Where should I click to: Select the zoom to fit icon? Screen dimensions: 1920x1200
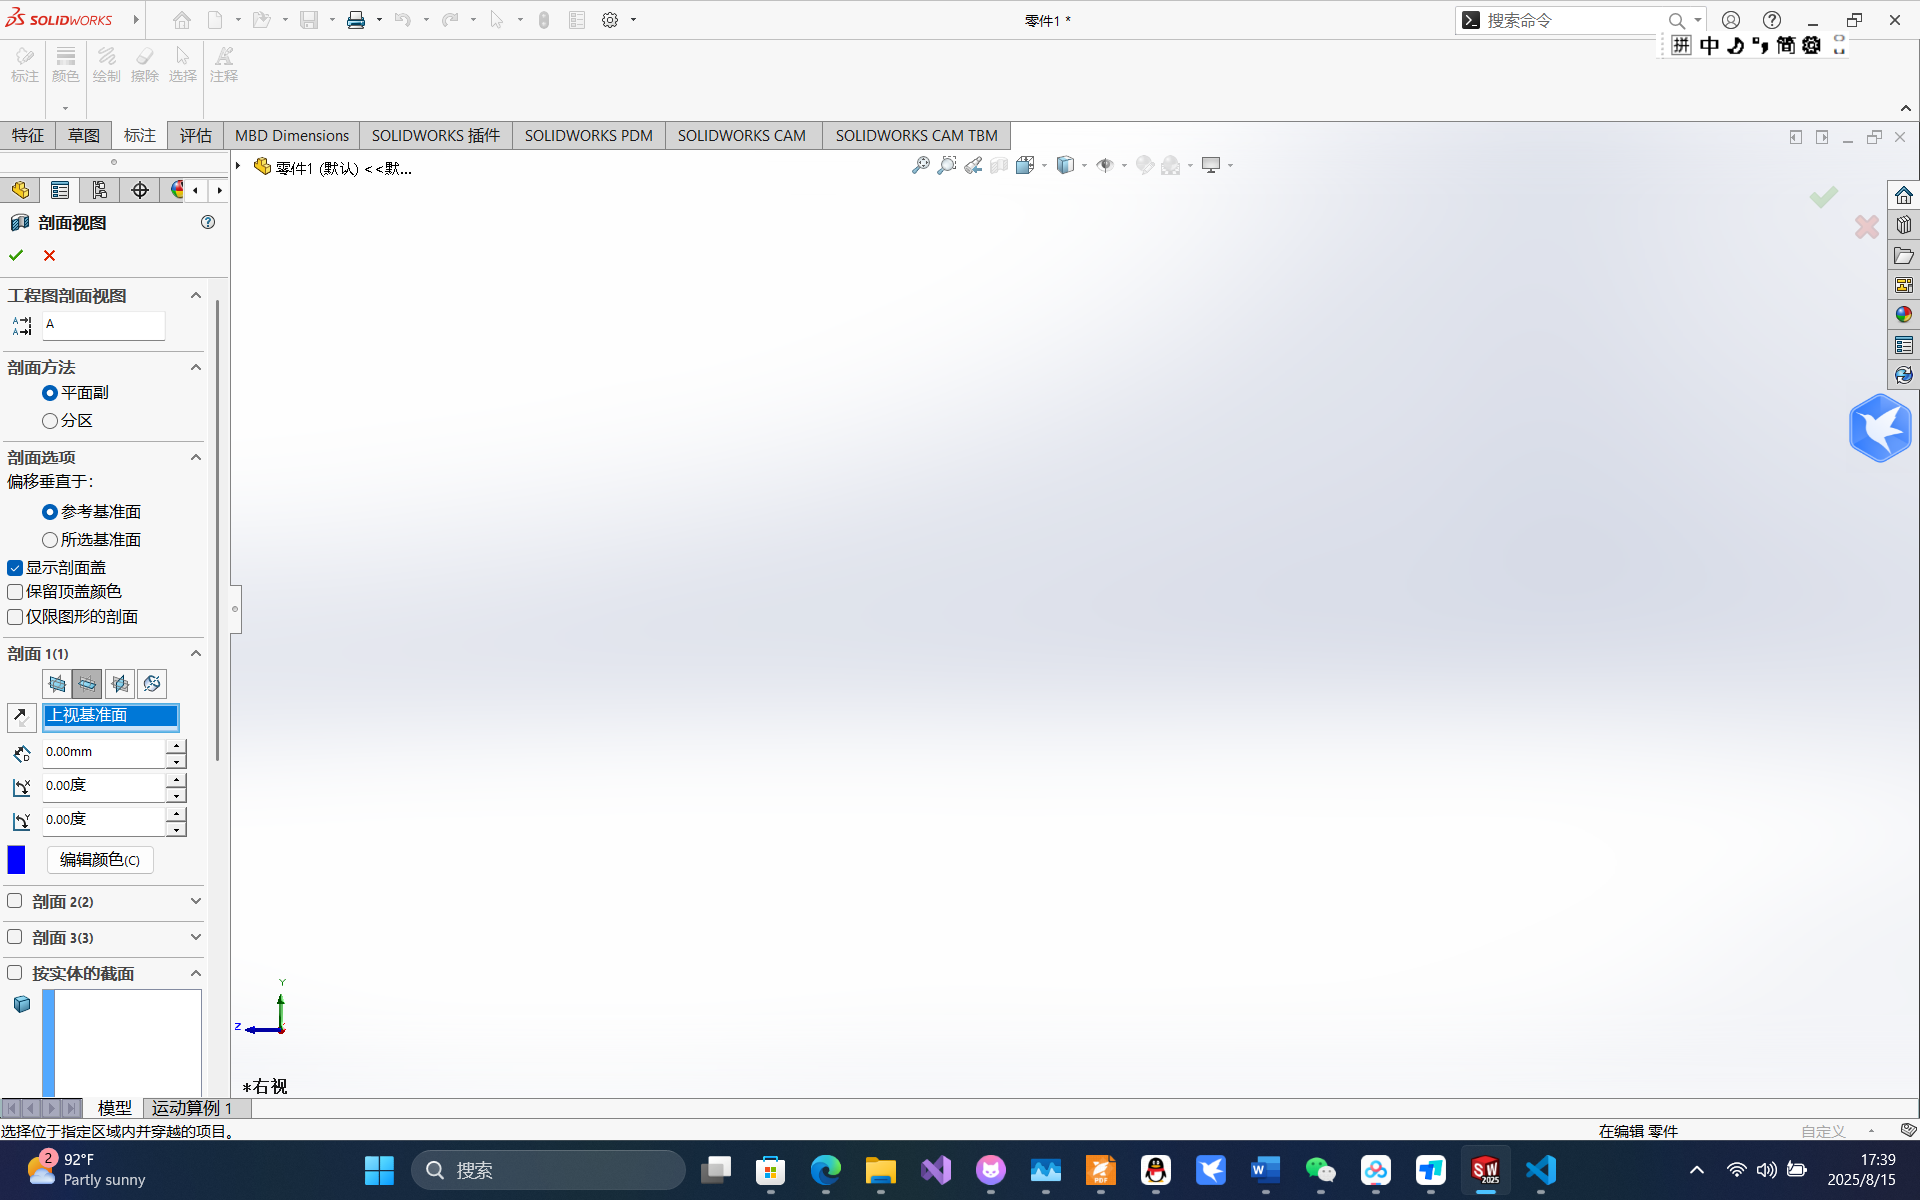pos(920,165)
